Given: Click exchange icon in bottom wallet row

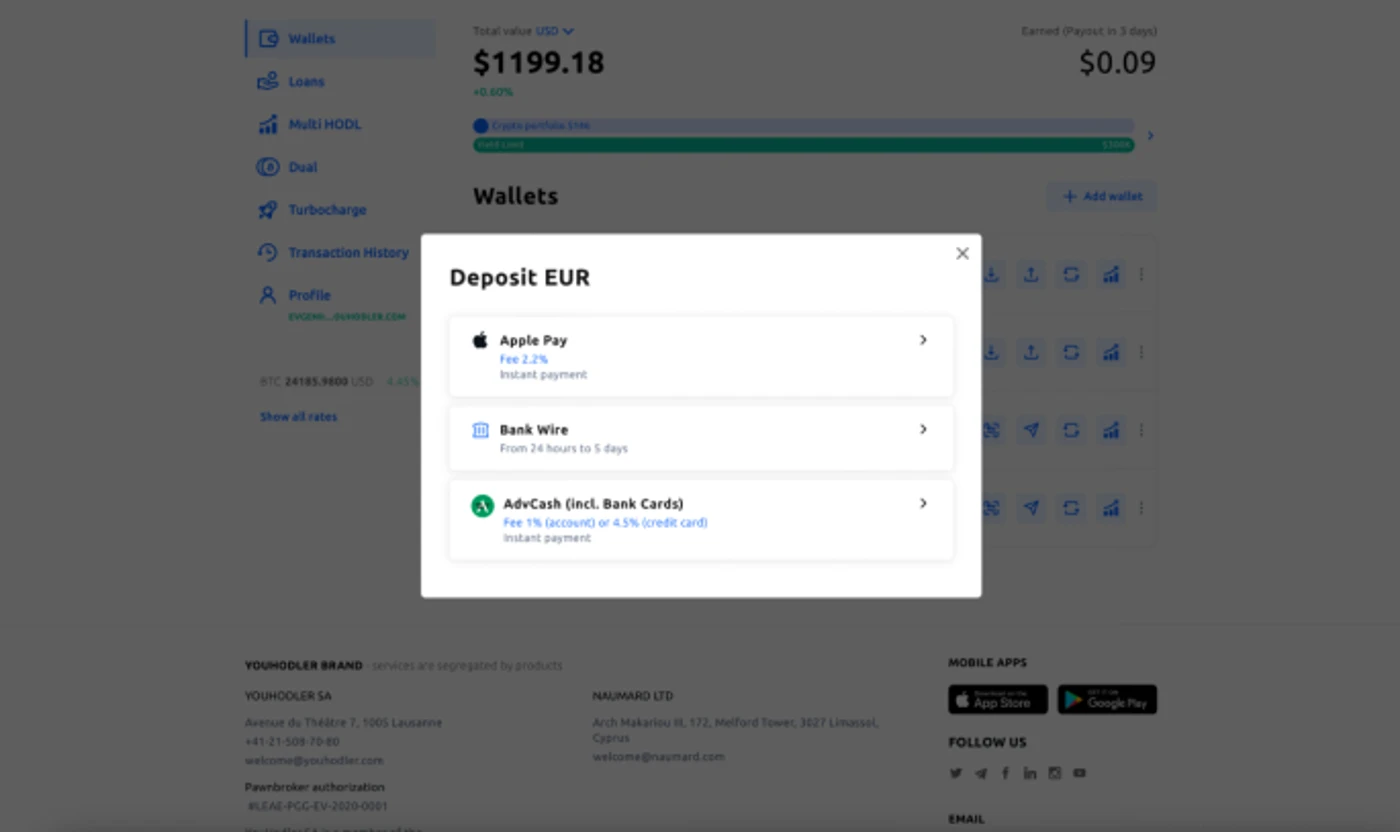Looking at the screenshot, I should 1071,508.
